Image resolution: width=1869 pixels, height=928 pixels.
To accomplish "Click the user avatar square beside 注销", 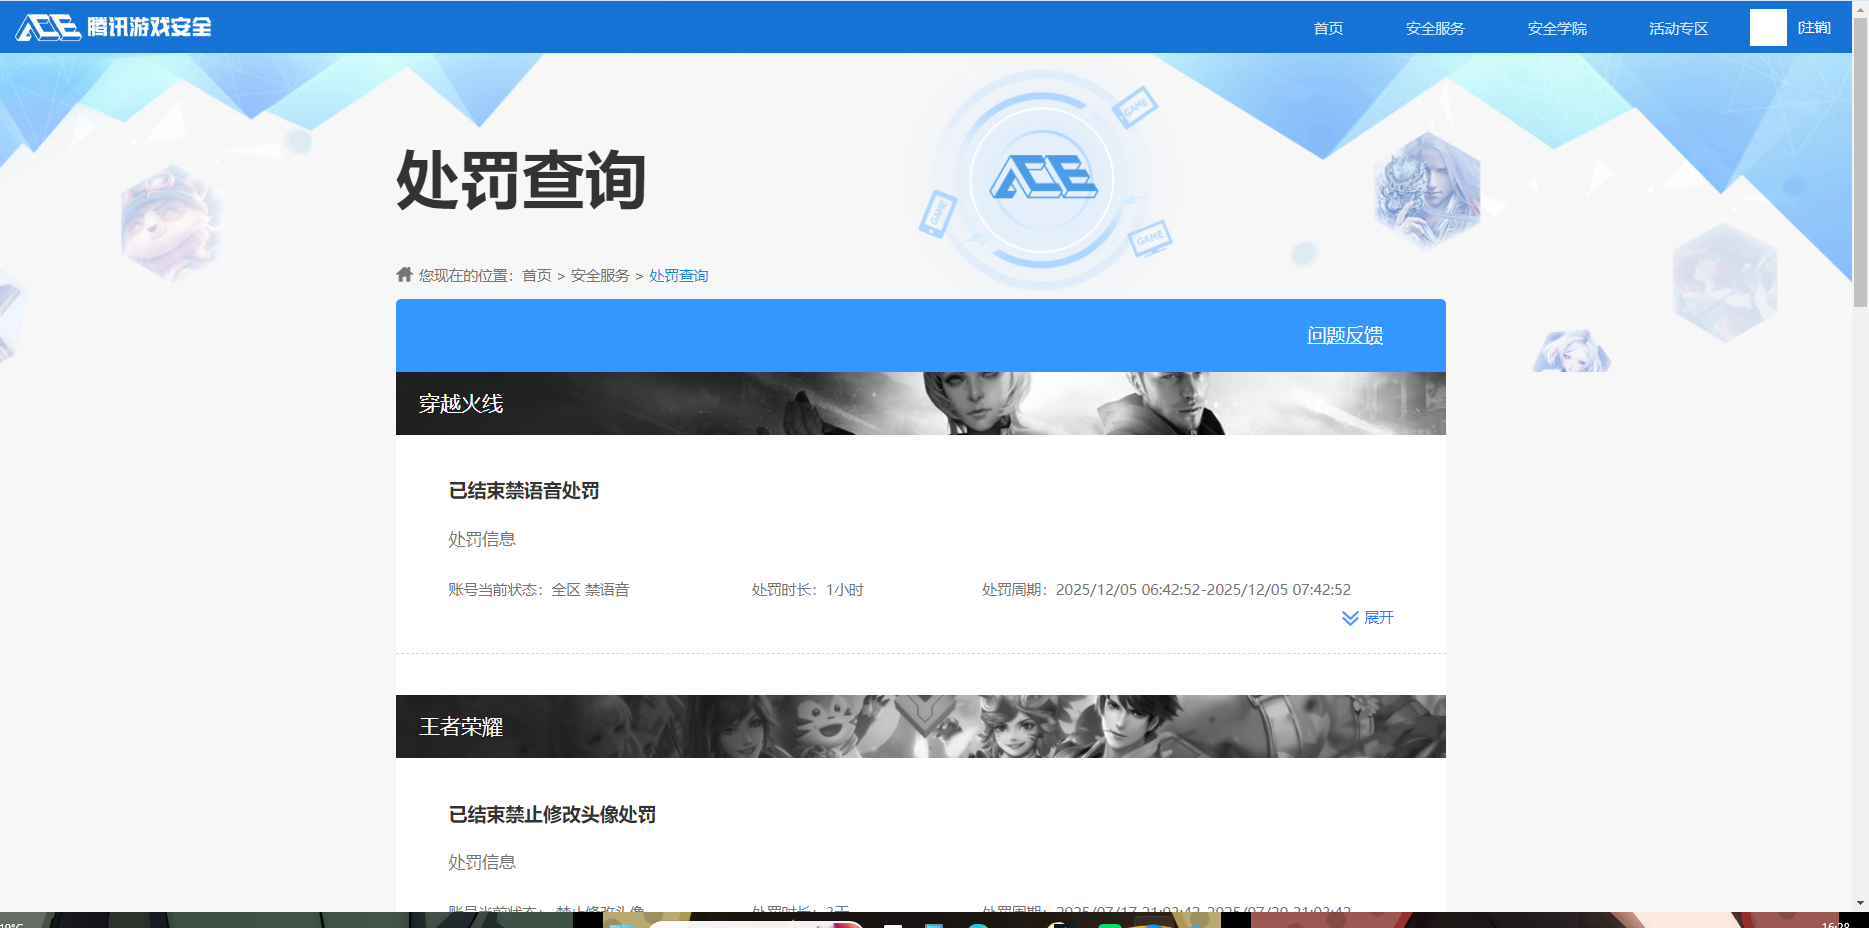I will point(1767,27).
